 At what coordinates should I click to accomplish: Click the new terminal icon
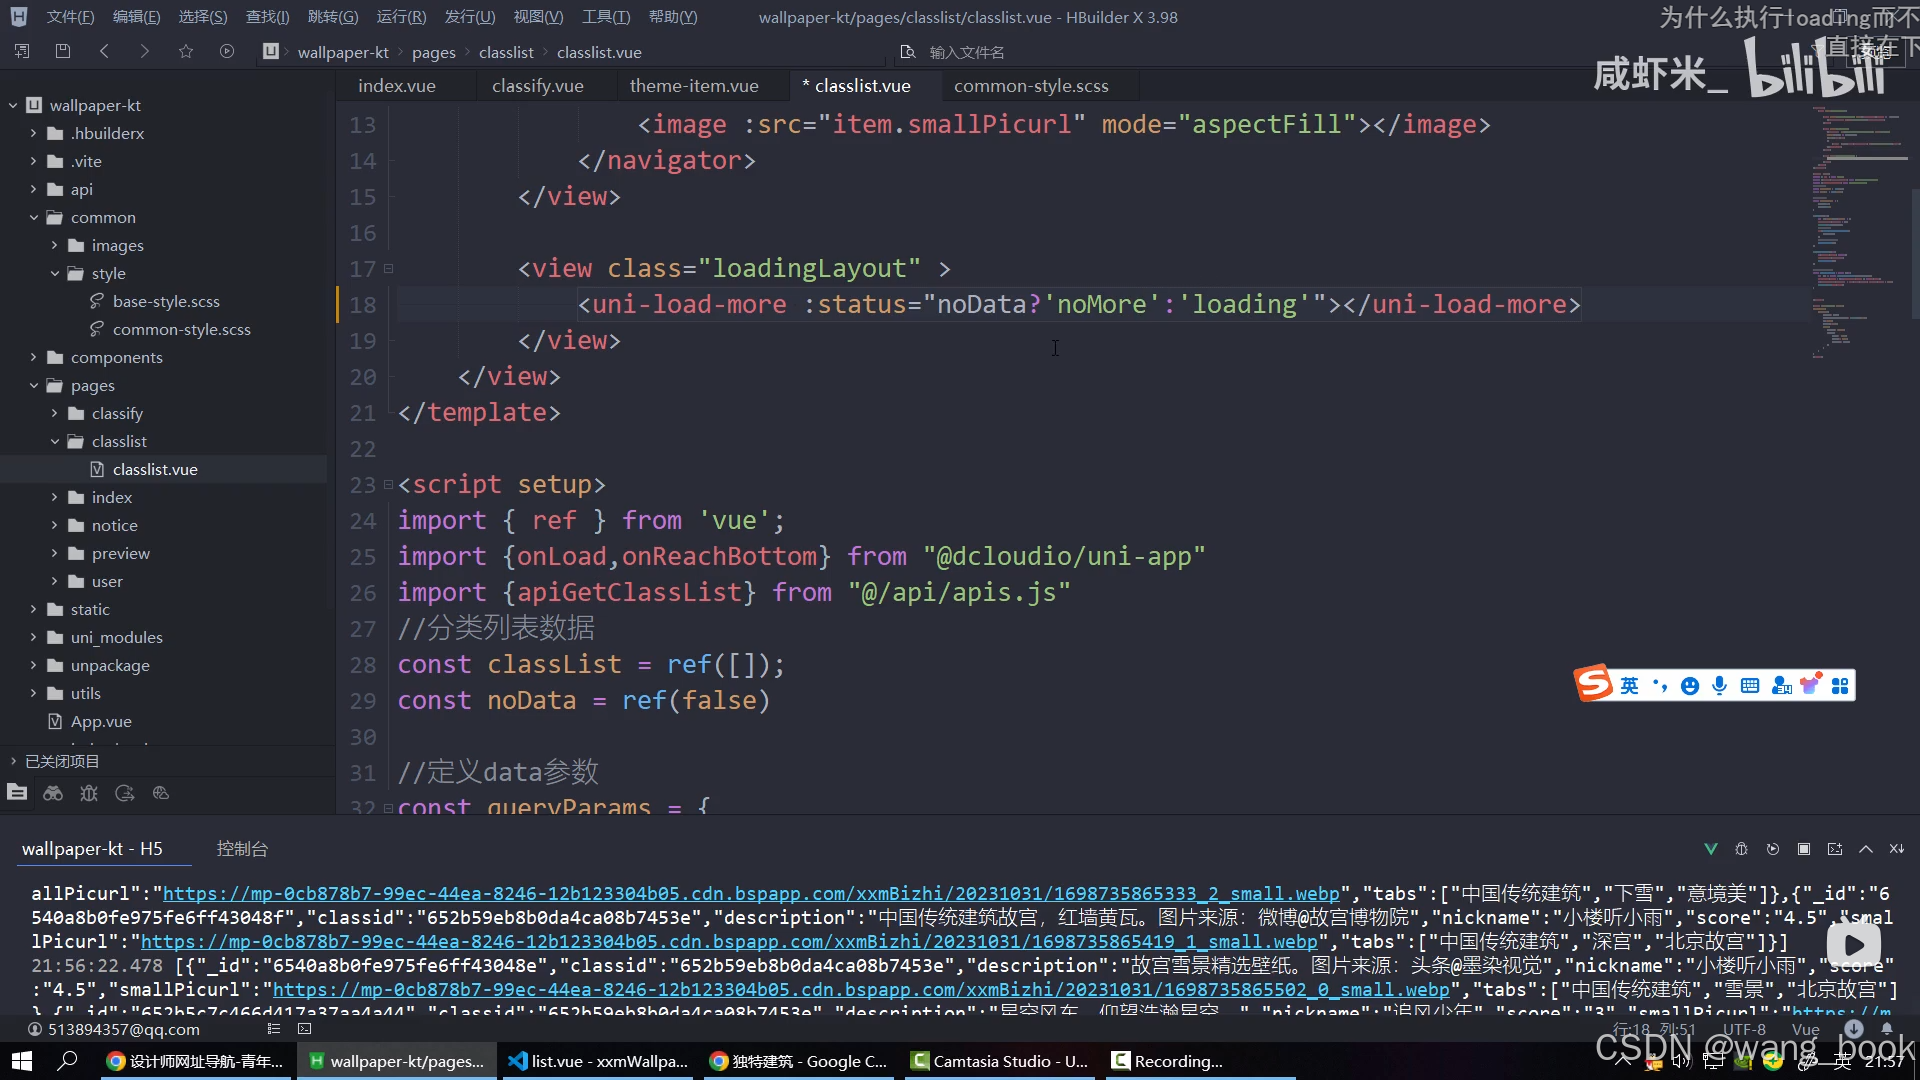[x=1835, y=849]
